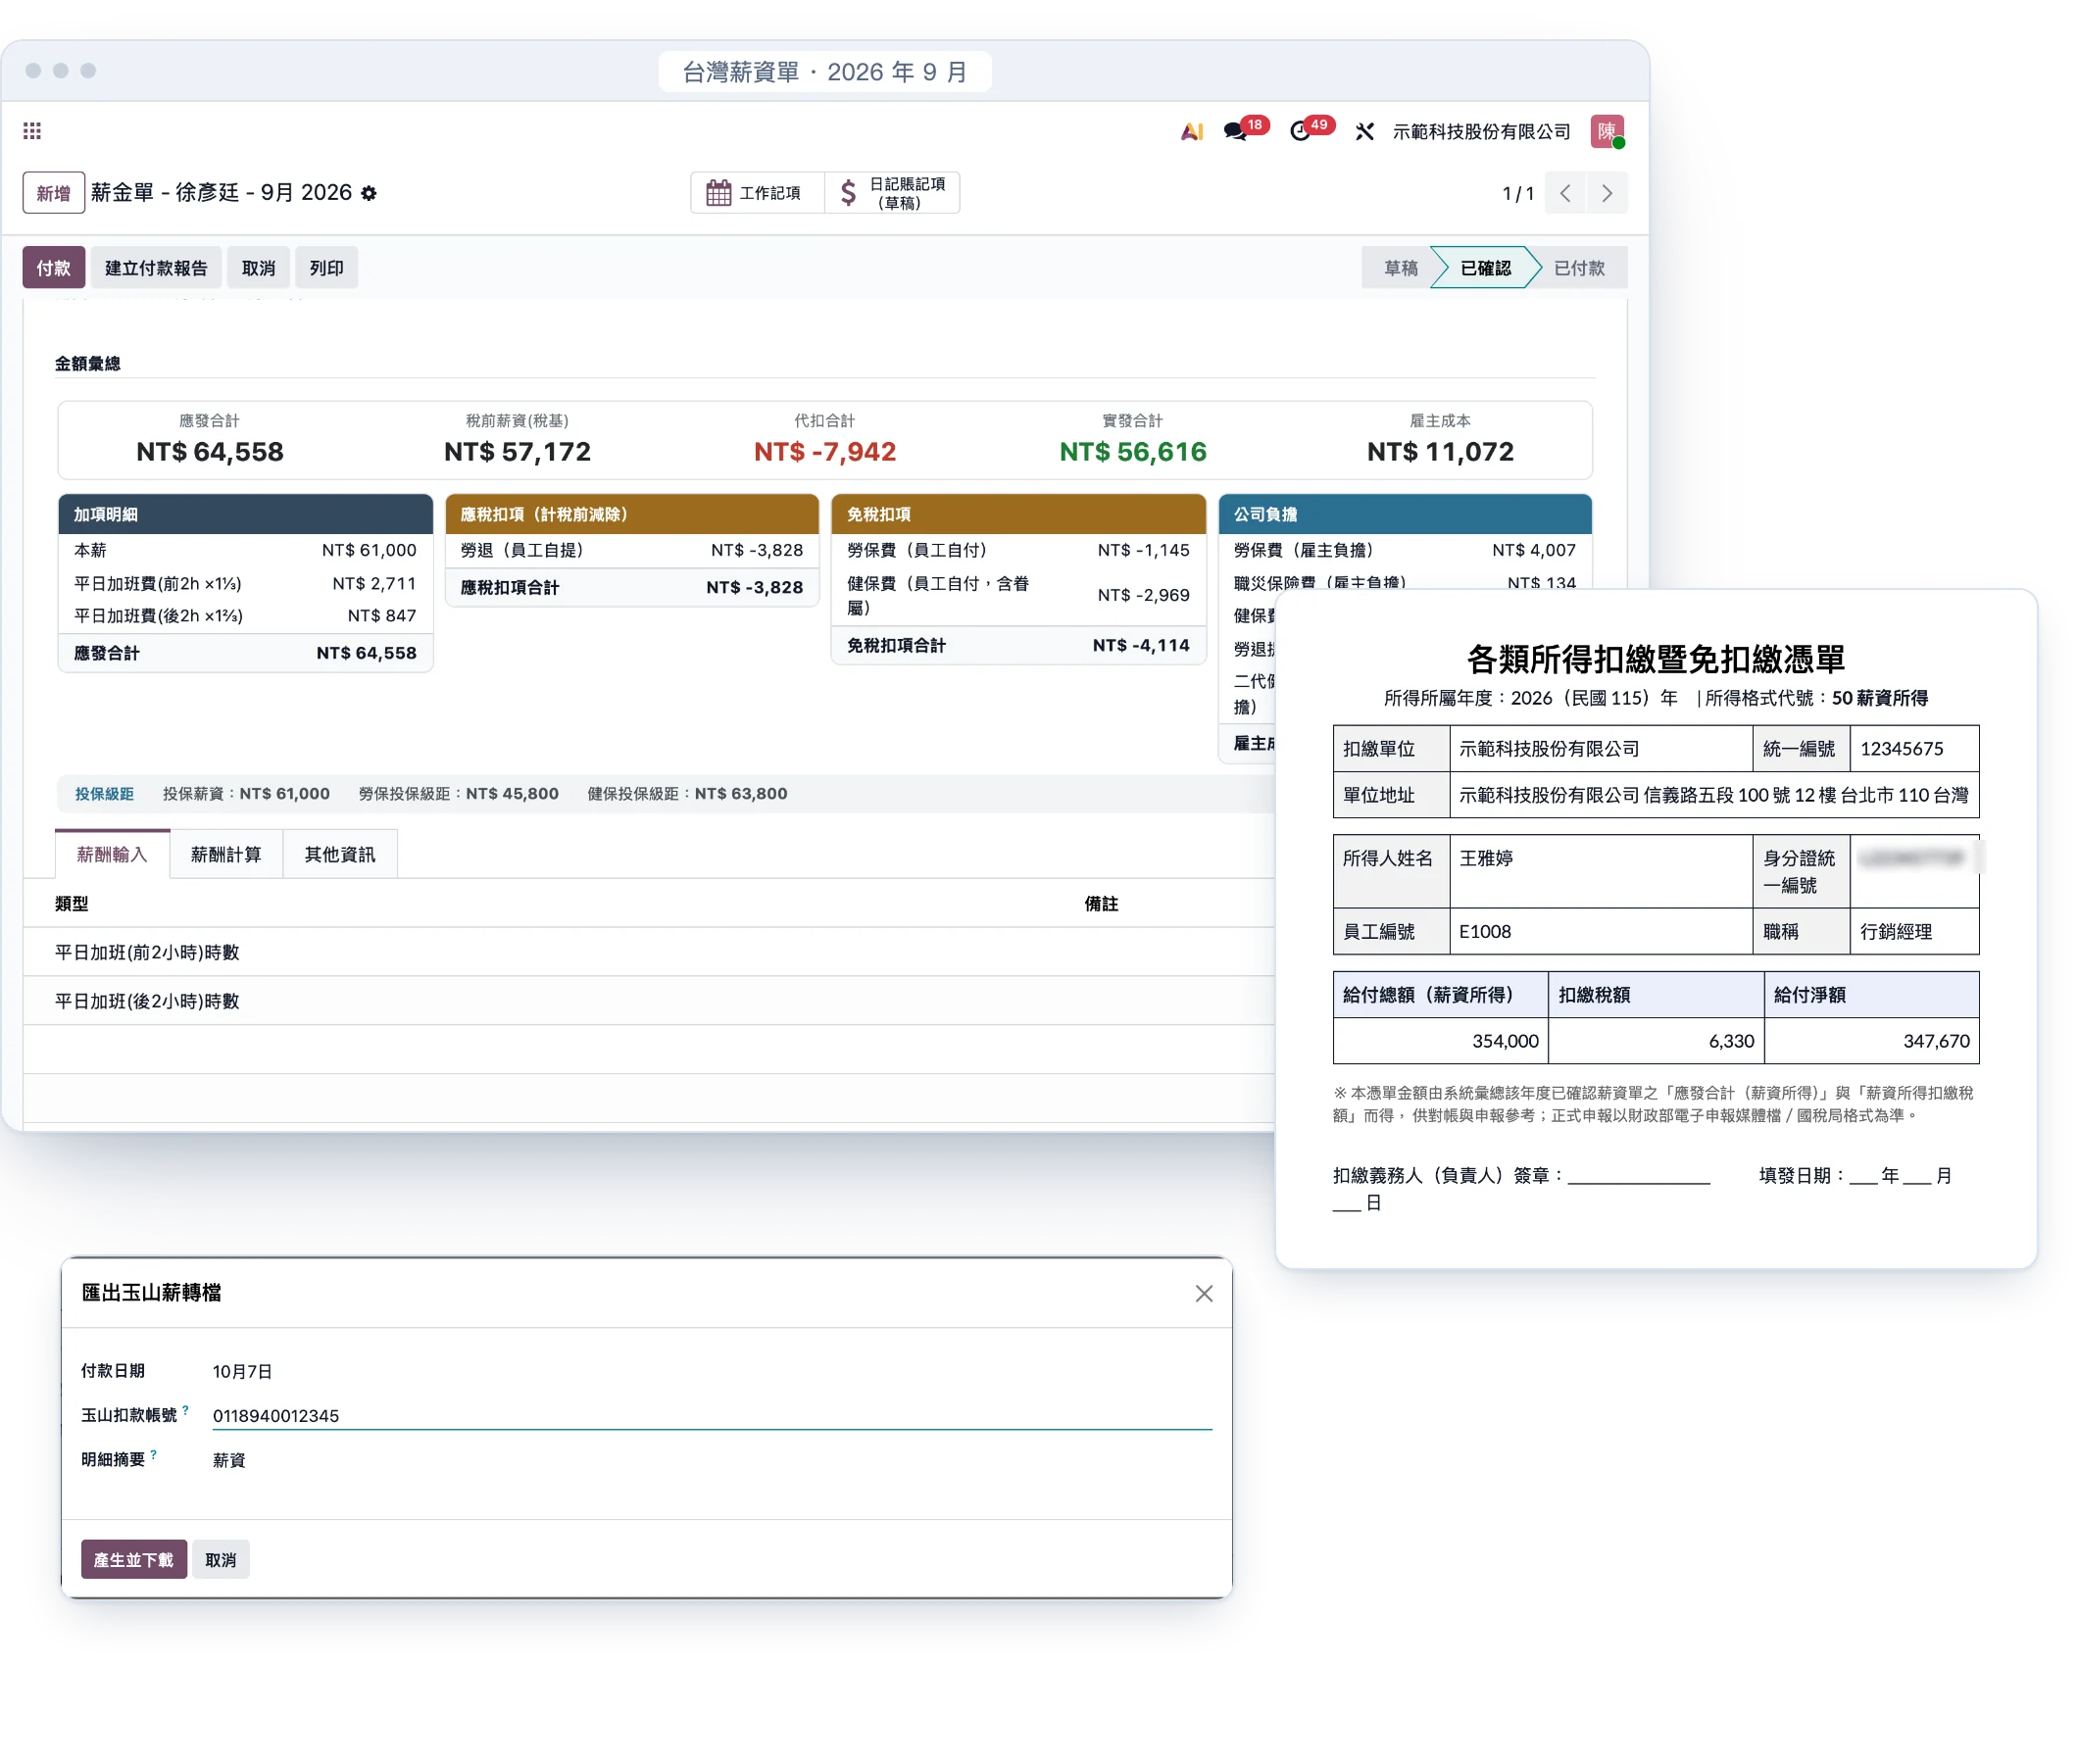Click help mark next to 玉山扣款帳號

185,1410
